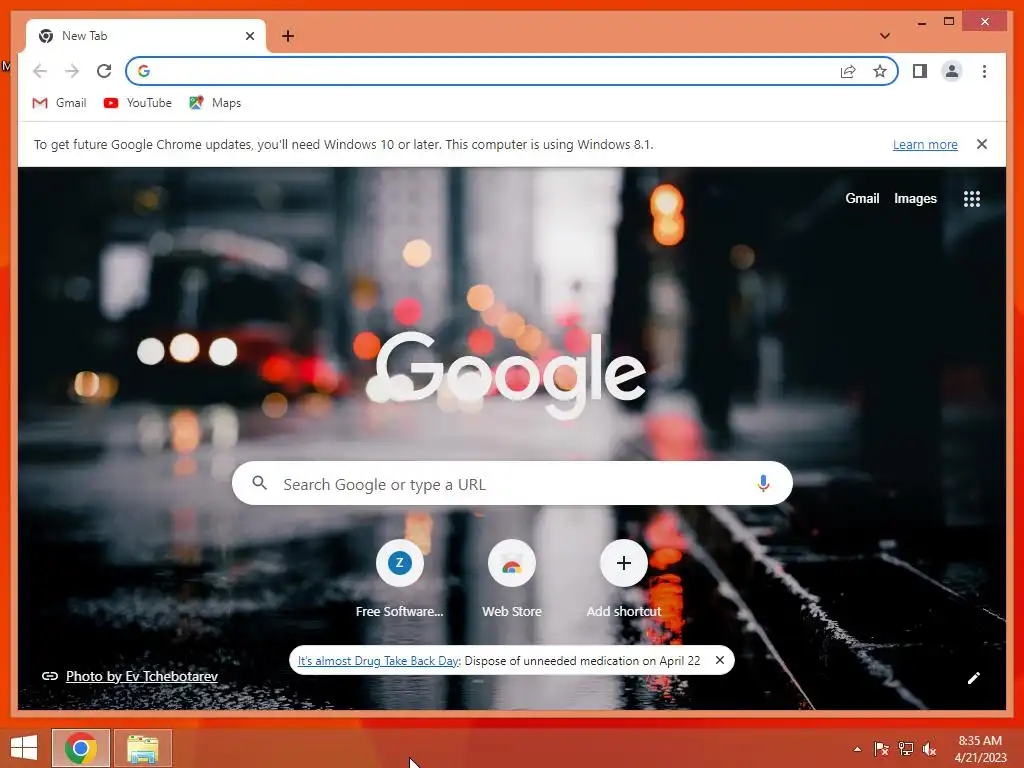Screen dimensions: 1024x768
Task: Click the share page icon in address bar
Action: [x=848, y=71]
